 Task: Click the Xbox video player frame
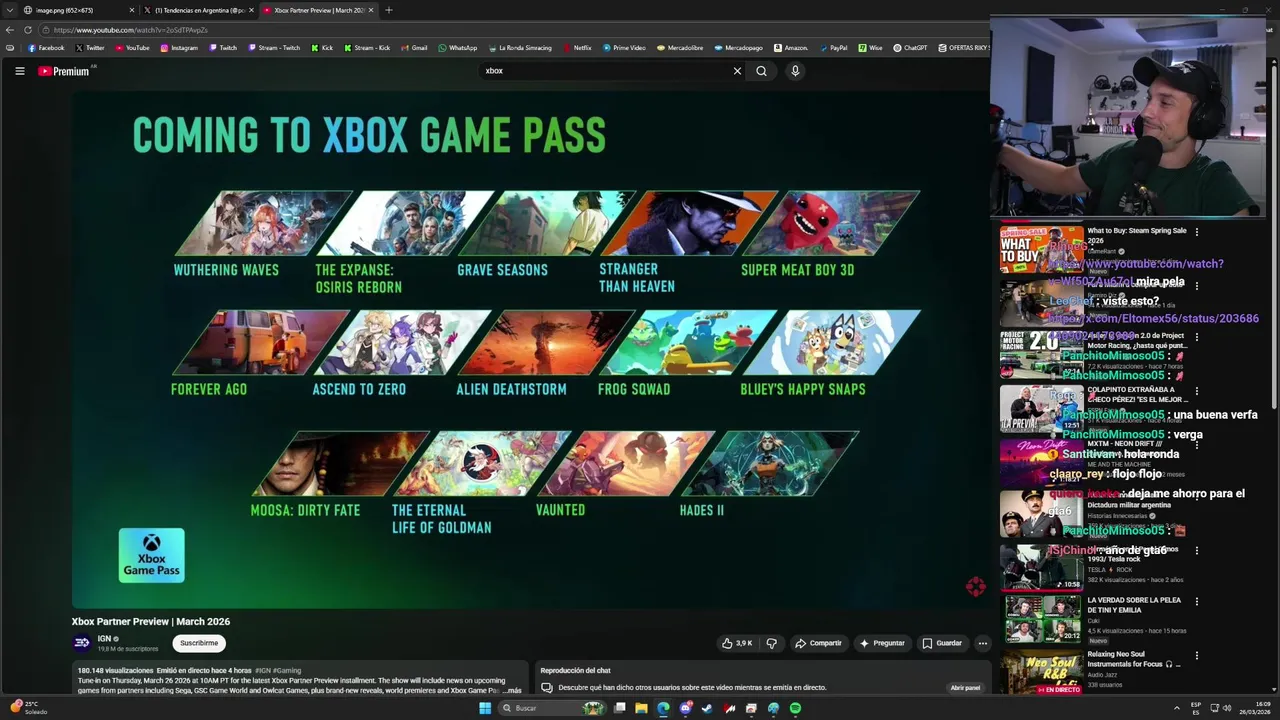pos(530,348)
